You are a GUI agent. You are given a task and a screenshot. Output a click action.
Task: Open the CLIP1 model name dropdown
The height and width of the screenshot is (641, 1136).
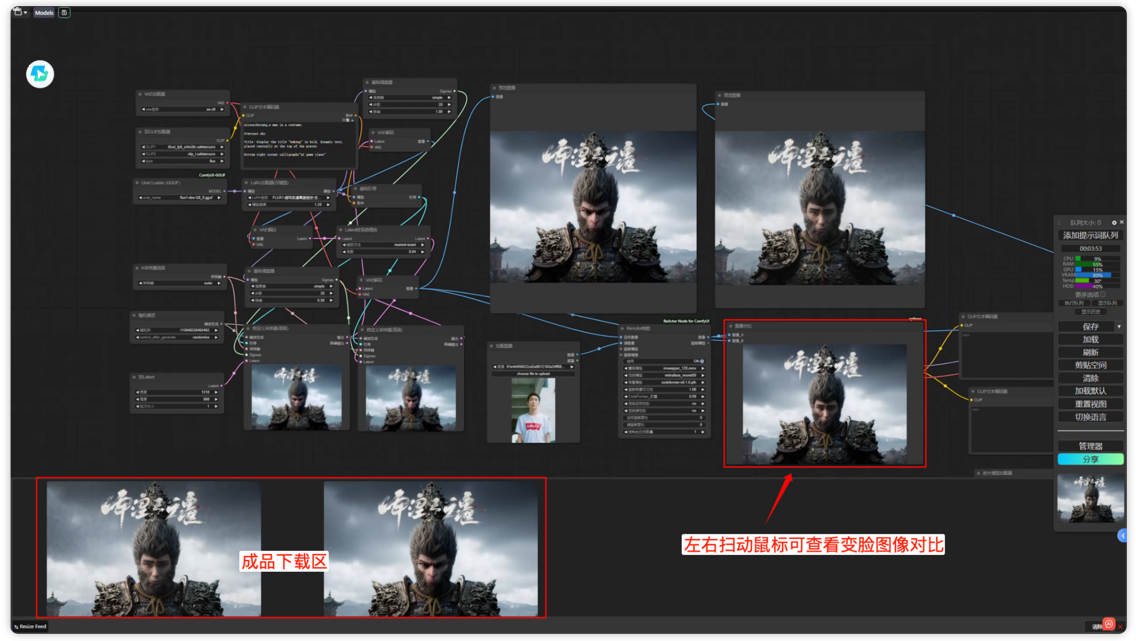(183, 147)
